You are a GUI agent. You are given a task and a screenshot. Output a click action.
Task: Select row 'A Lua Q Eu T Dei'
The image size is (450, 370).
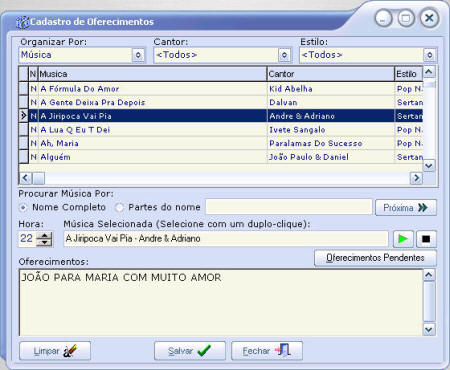pos(221,130)
